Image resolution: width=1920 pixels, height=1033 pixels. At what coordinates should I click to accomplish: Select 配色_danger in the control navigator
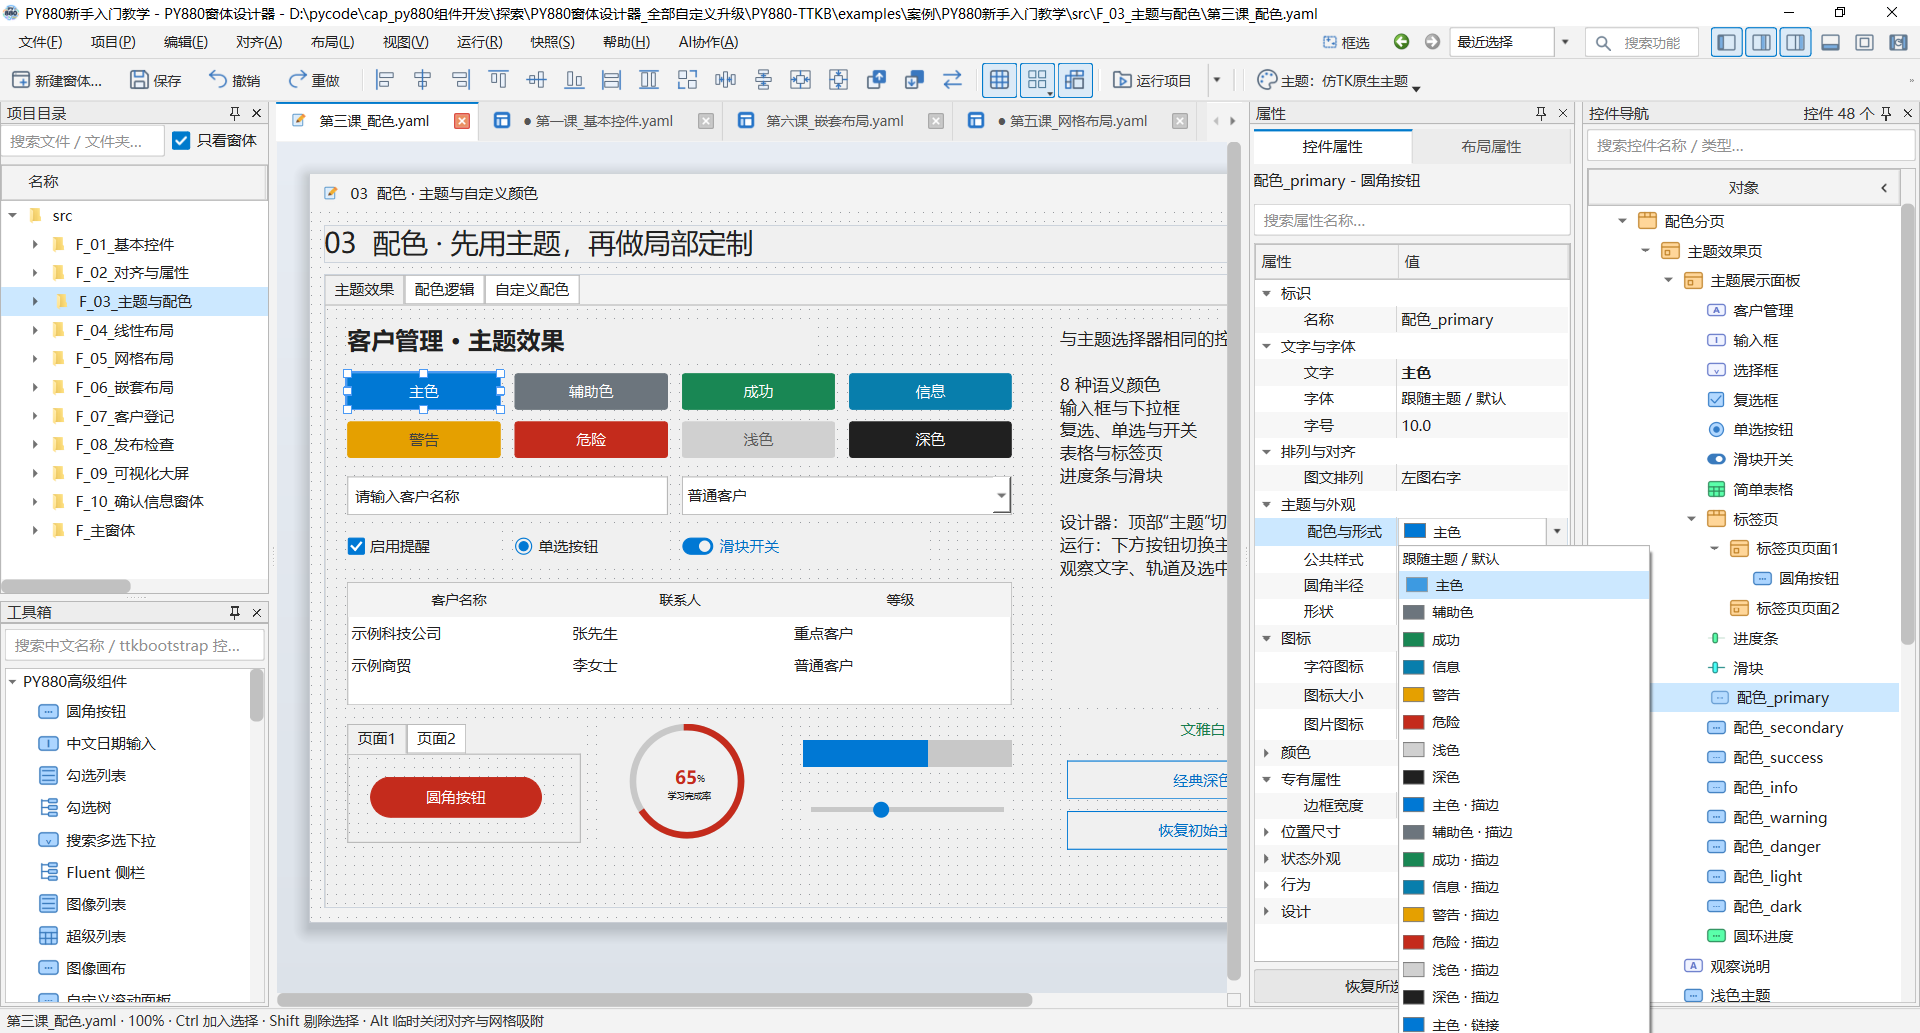pyautogui.click(x=1777, y=846)
